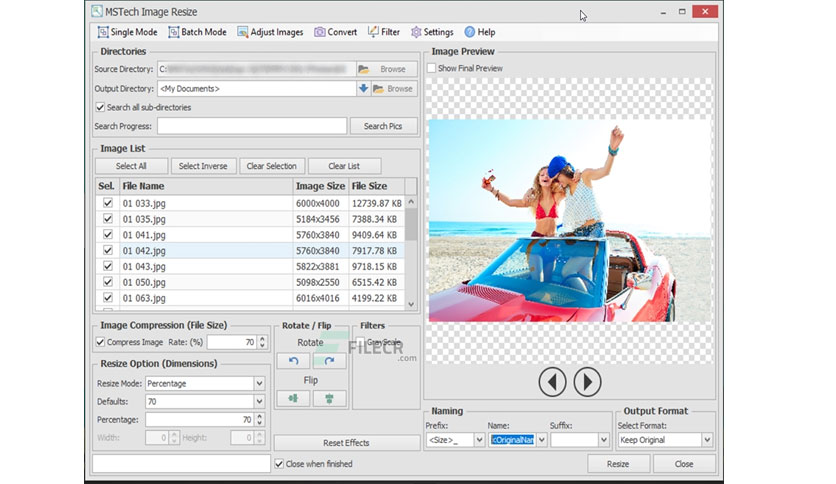The width and height of the screenshot is (836, 484).
Task: Click Select Inverse button
Action: 203,166
